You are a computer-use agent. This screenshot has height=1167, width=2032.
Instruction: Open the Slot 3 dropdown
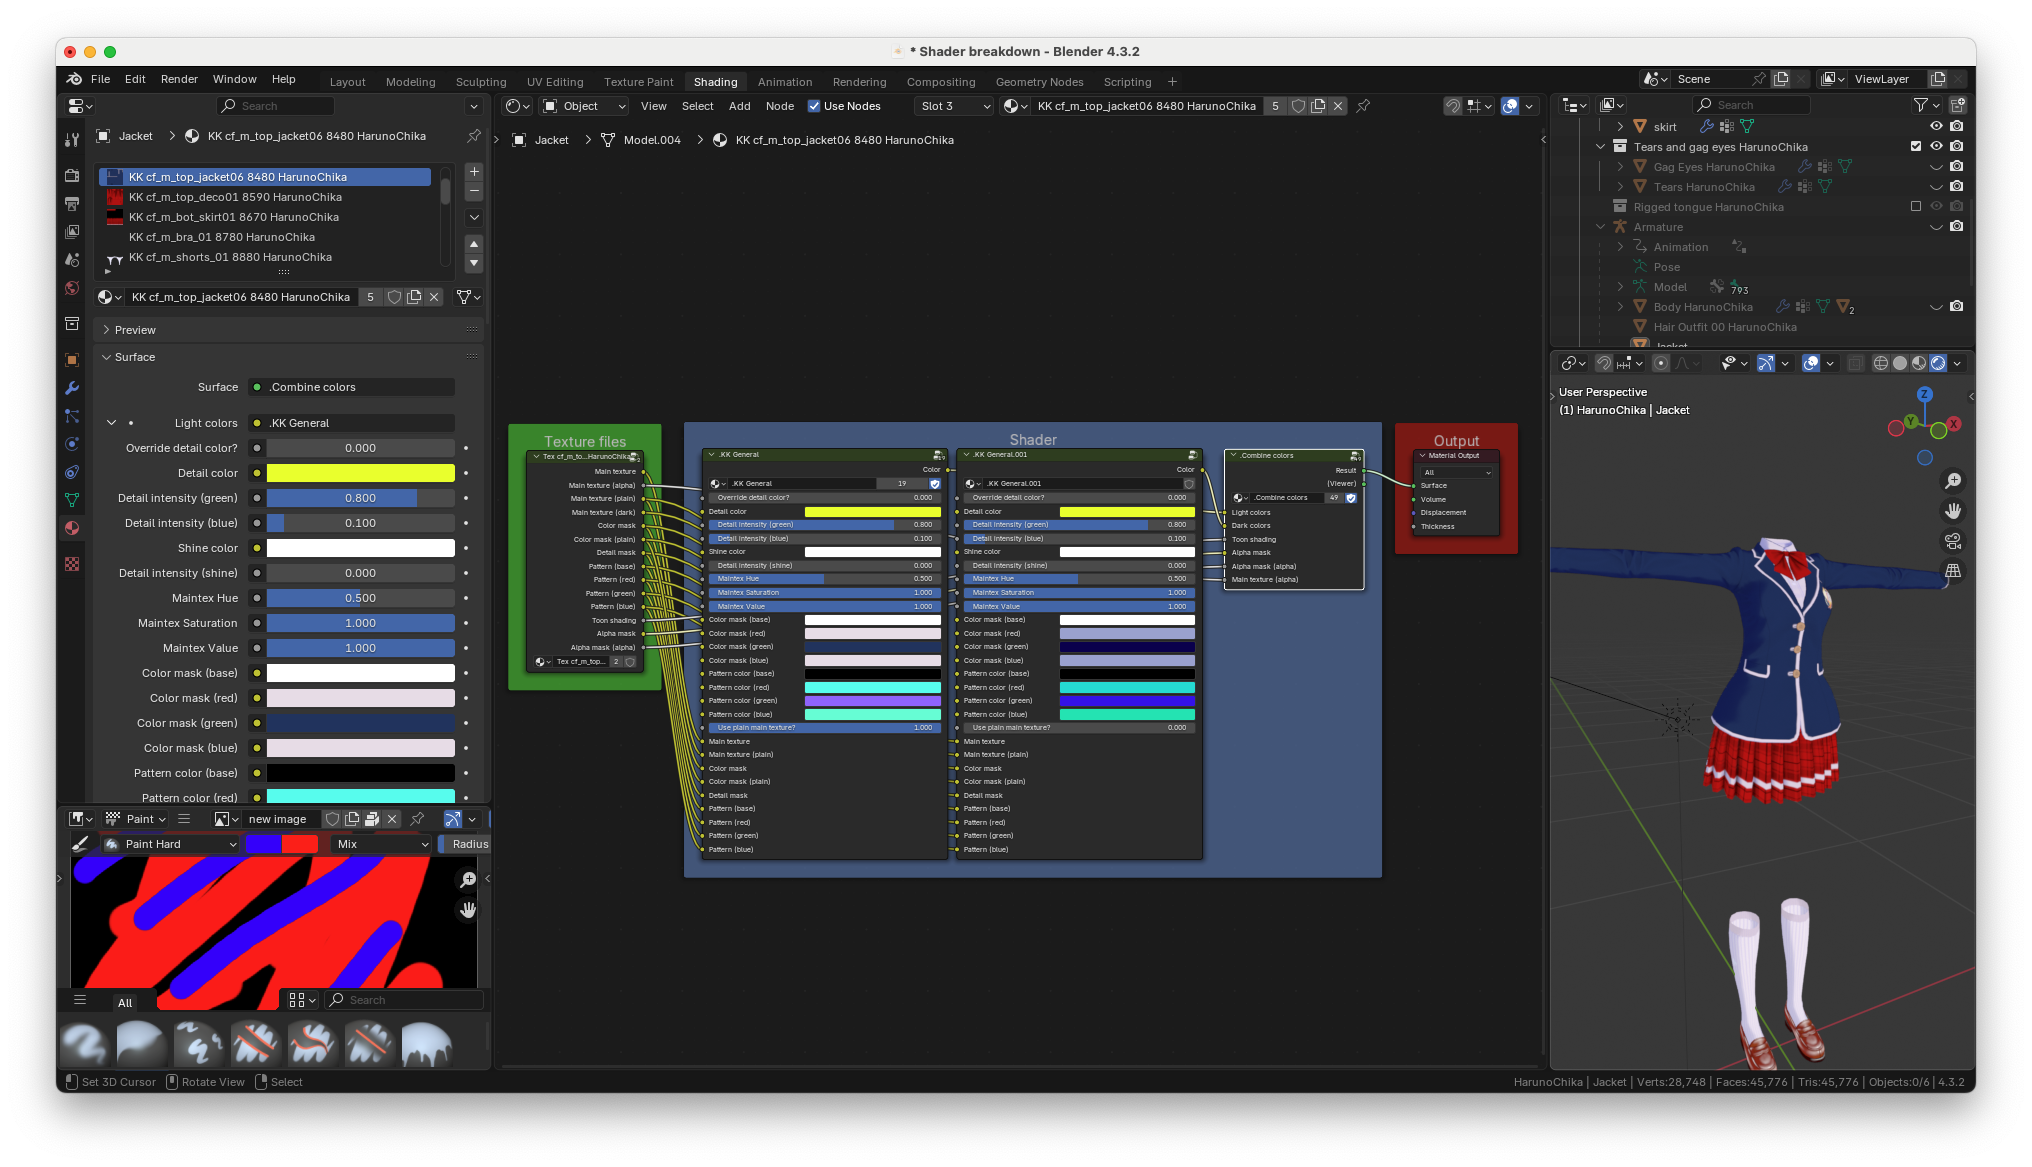pos(954,106)
